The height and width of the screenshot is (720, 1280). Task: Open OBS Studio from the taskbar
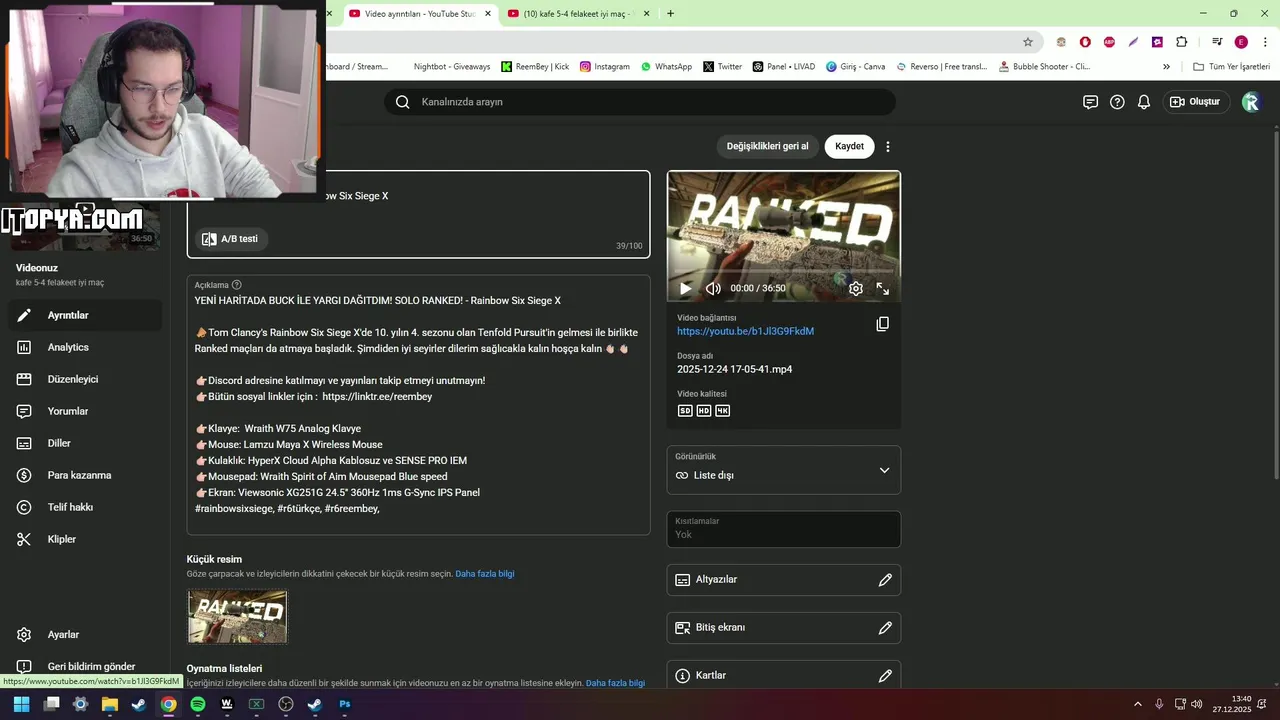pos(286,704)
